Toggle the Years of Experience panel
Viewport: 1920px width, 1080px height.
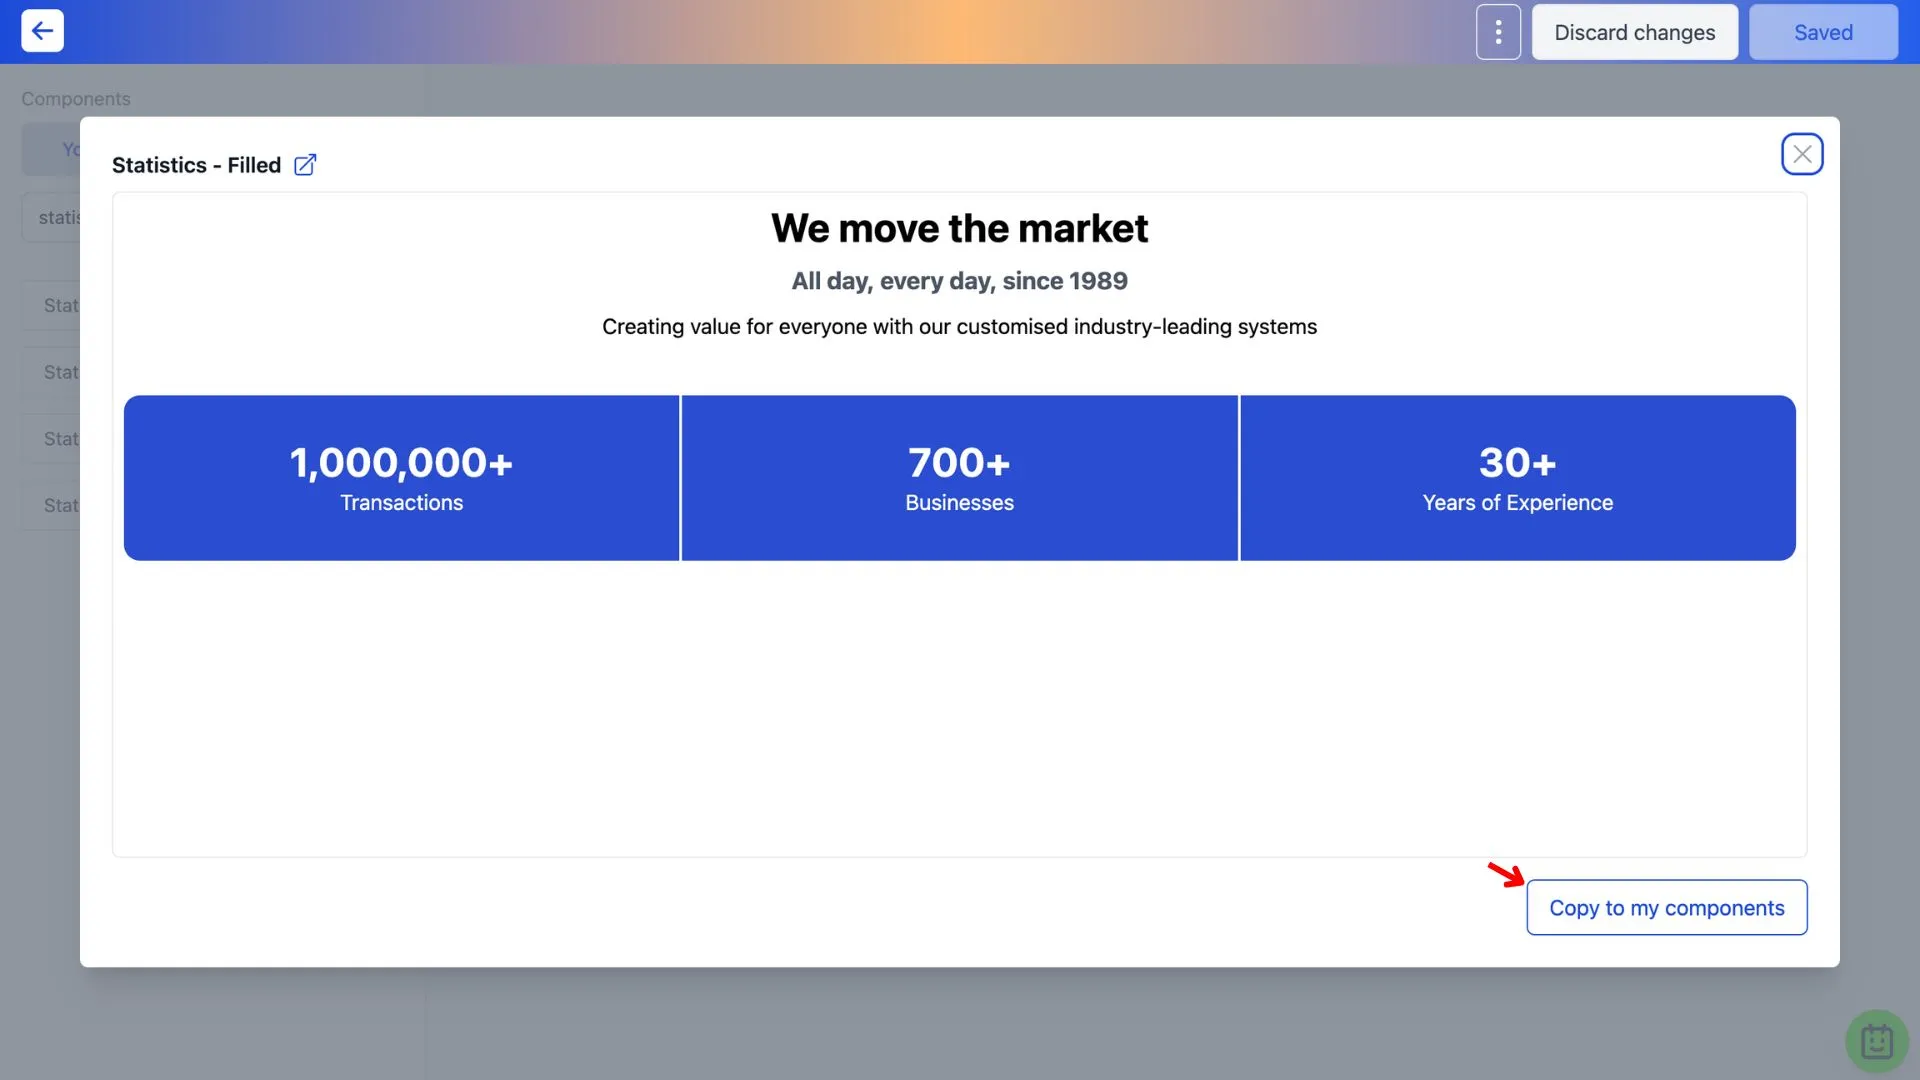tap(1516, 477)
